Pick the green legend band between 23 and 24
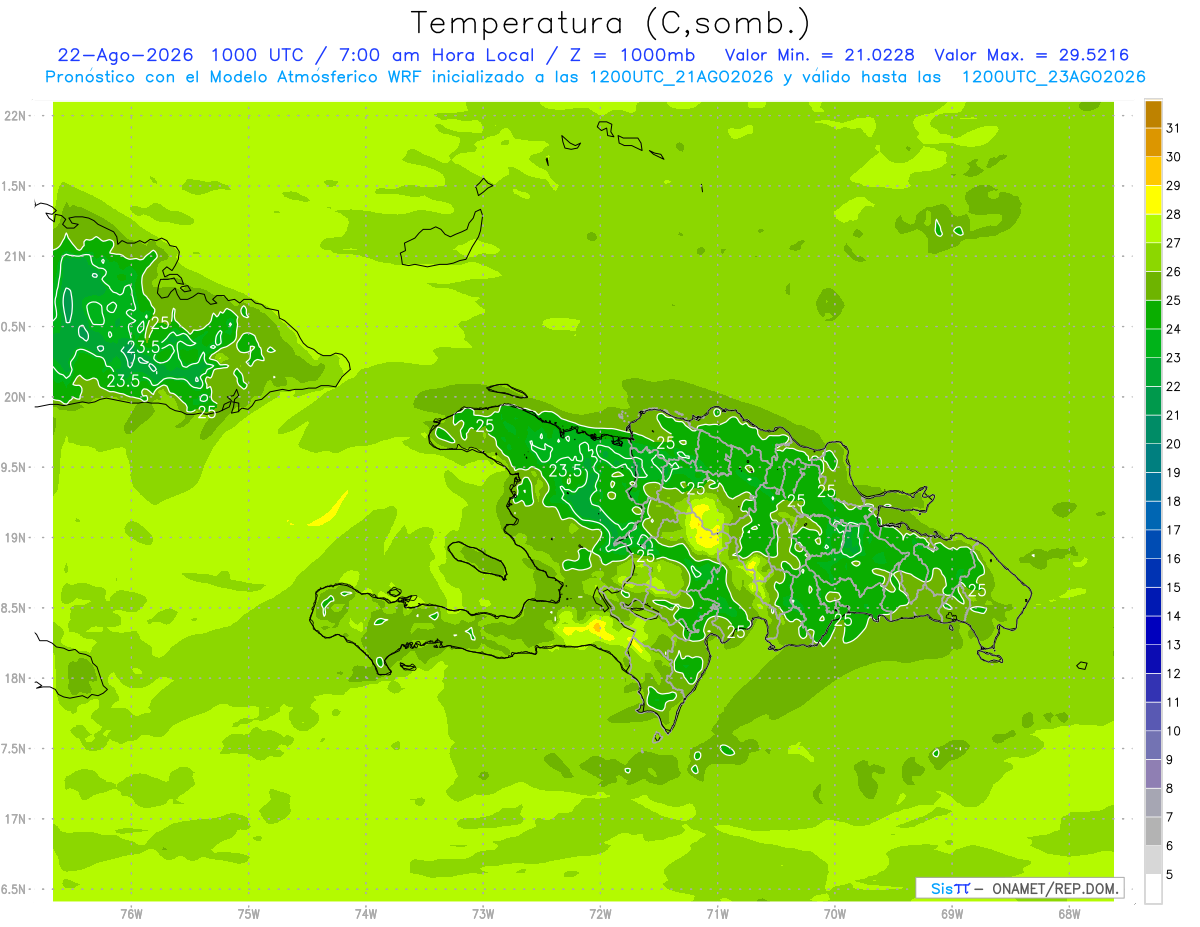The height and width of the screenshot is (927, 1200). tap(1153, 343)
